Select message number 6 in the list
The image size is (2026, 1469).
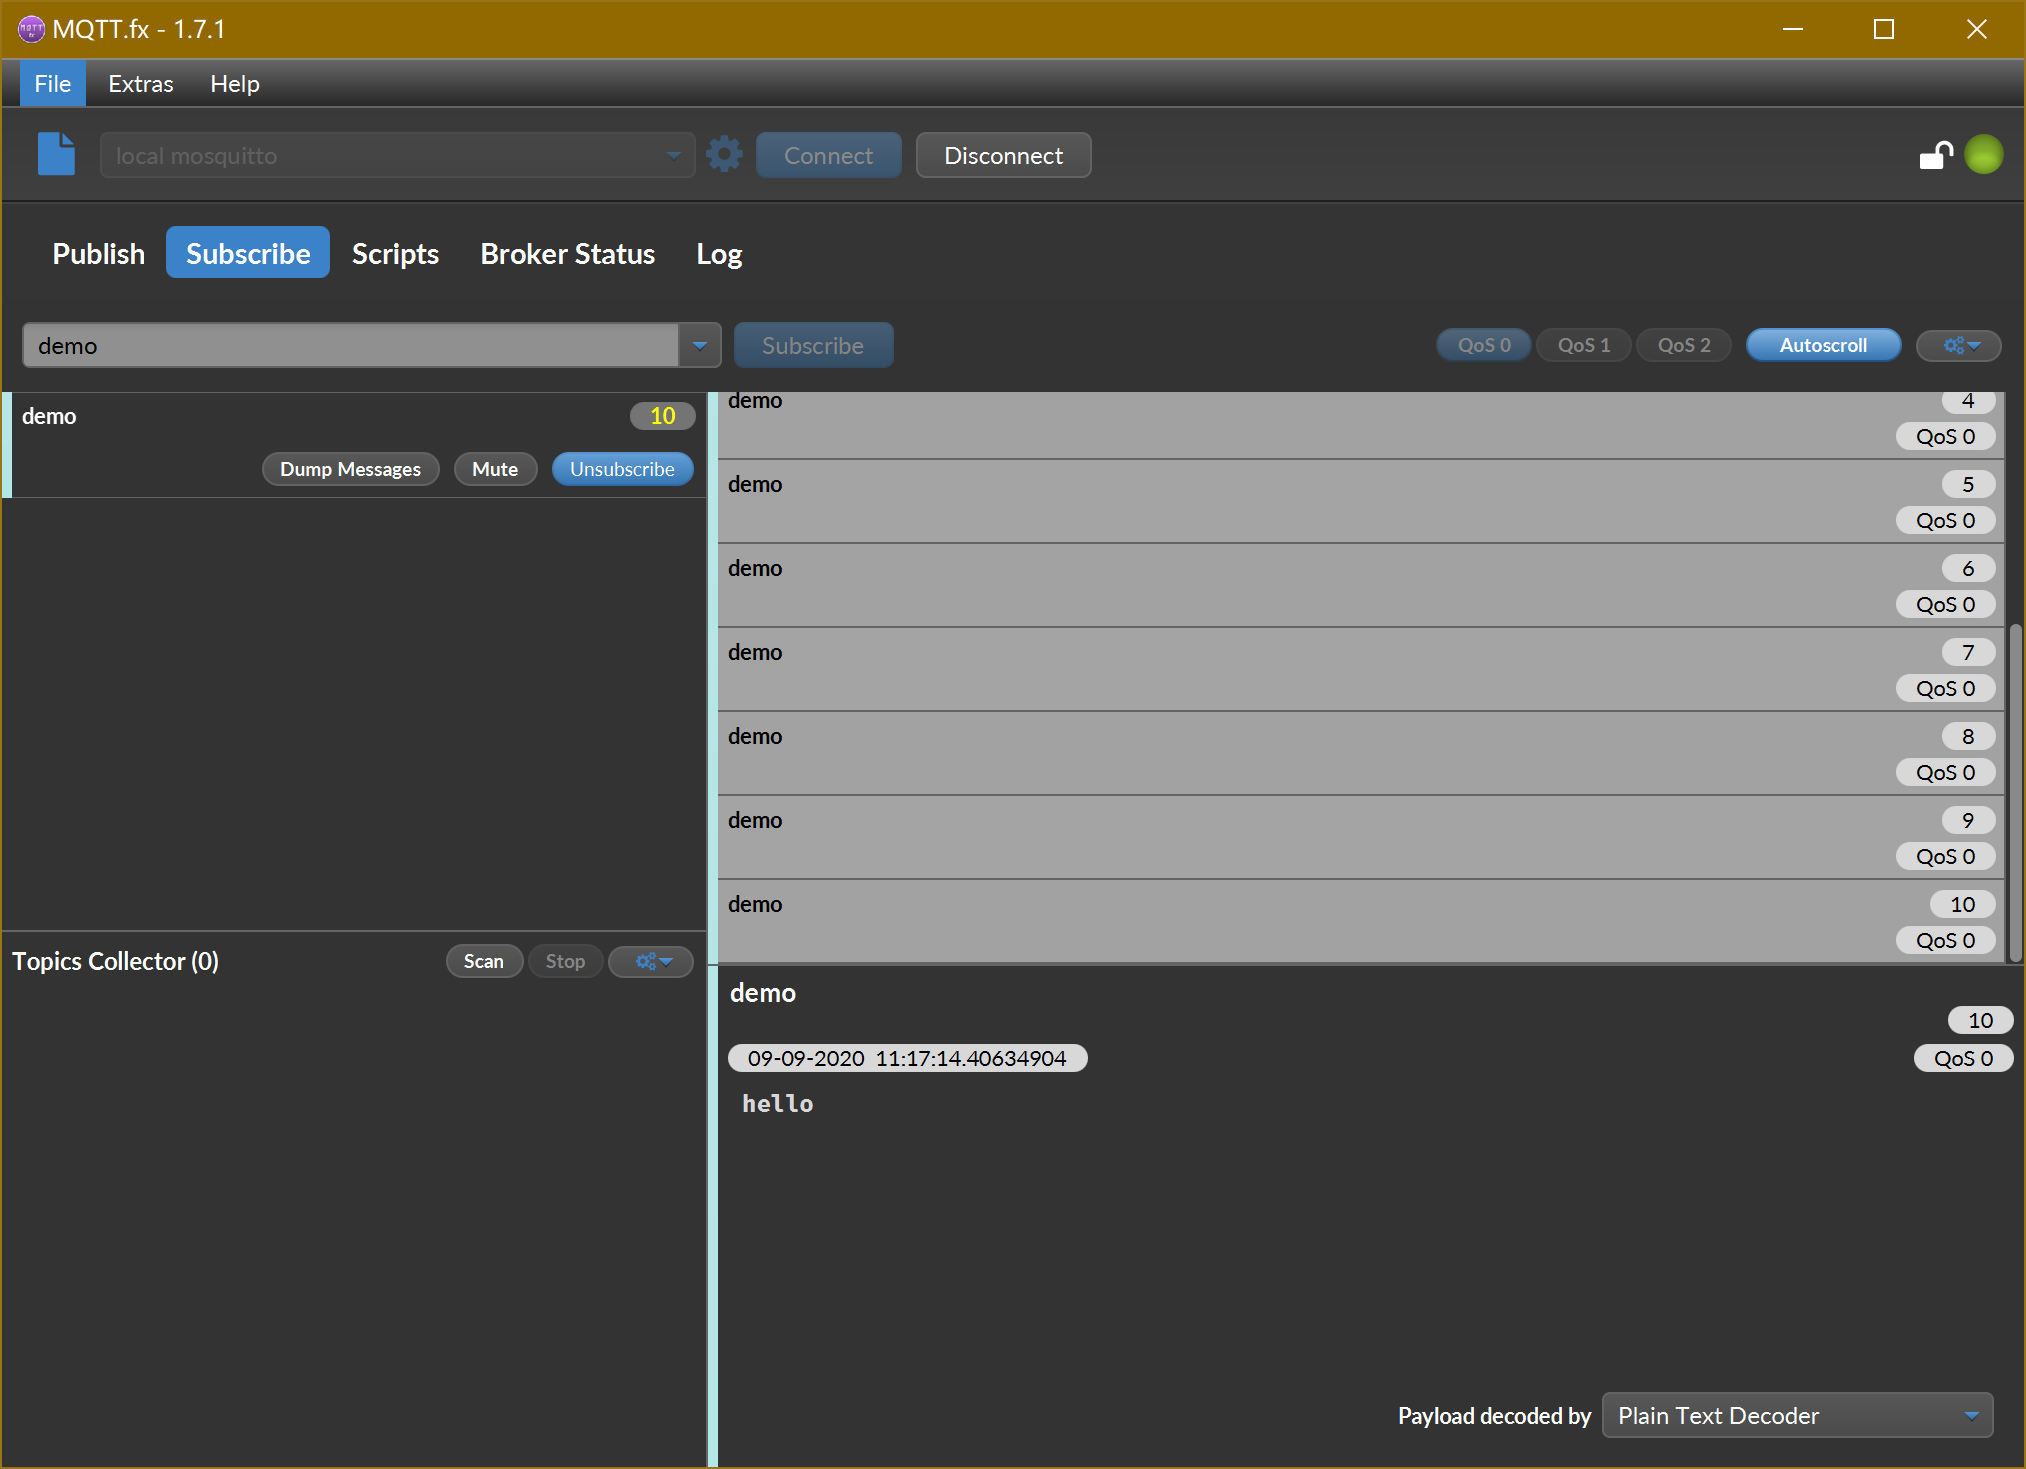[1361, 586]
